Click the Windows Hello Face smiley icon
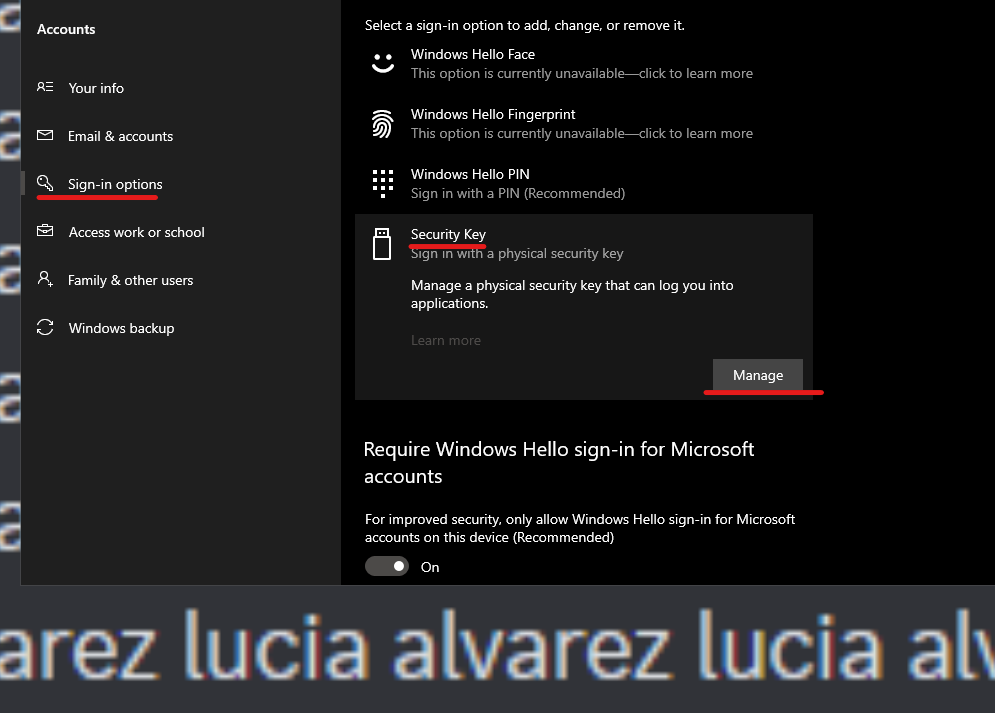Viewport: 995px width, 713px height. click(383, 63)
